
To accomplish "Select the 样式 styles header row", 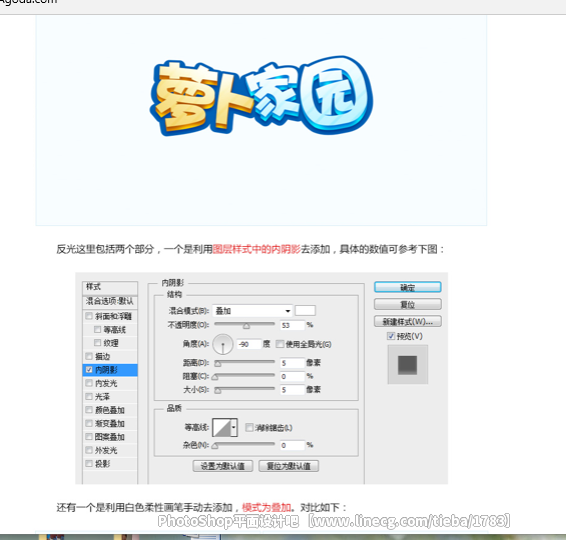I will point(110,287).
